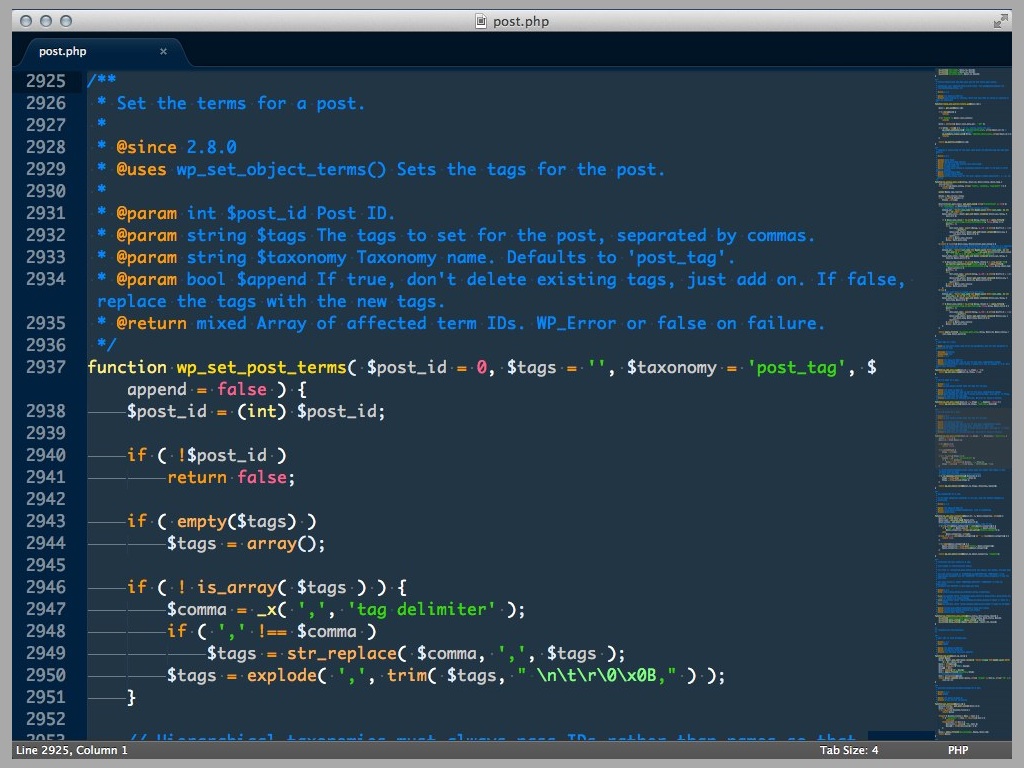Click line number 2937 in the gutter

click(x=46, y=367)
